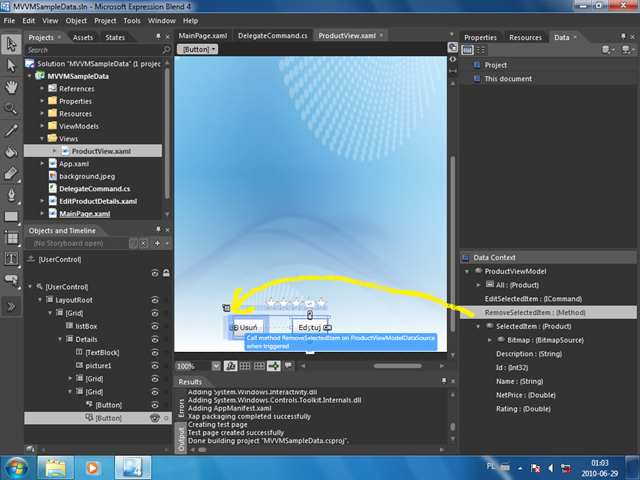The image size is (640, 480).
Task: Toggle snapping to gridlines icon
Action: 259,366
